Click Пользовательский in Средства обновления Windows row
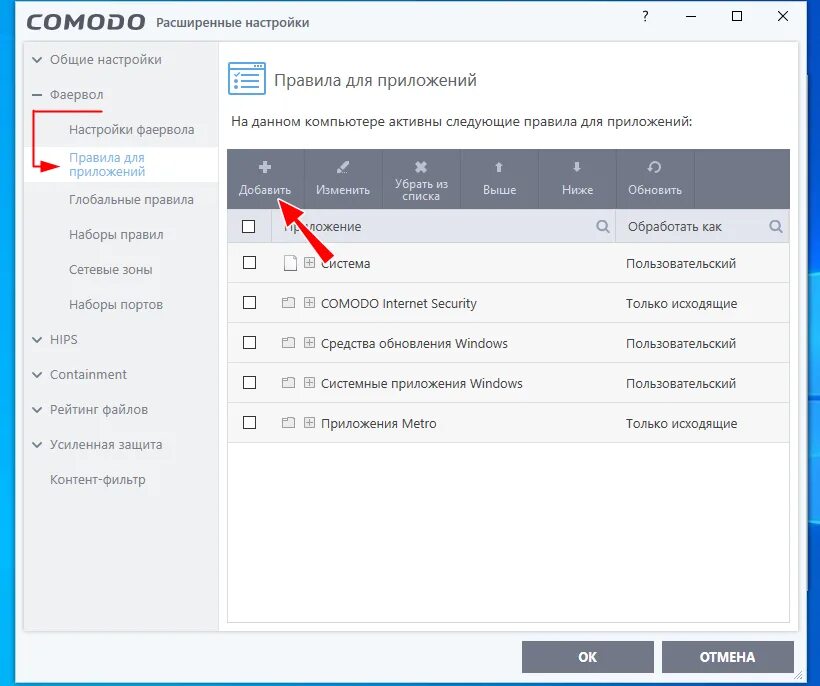The image size is (820, 686). (x=681, y=344)
